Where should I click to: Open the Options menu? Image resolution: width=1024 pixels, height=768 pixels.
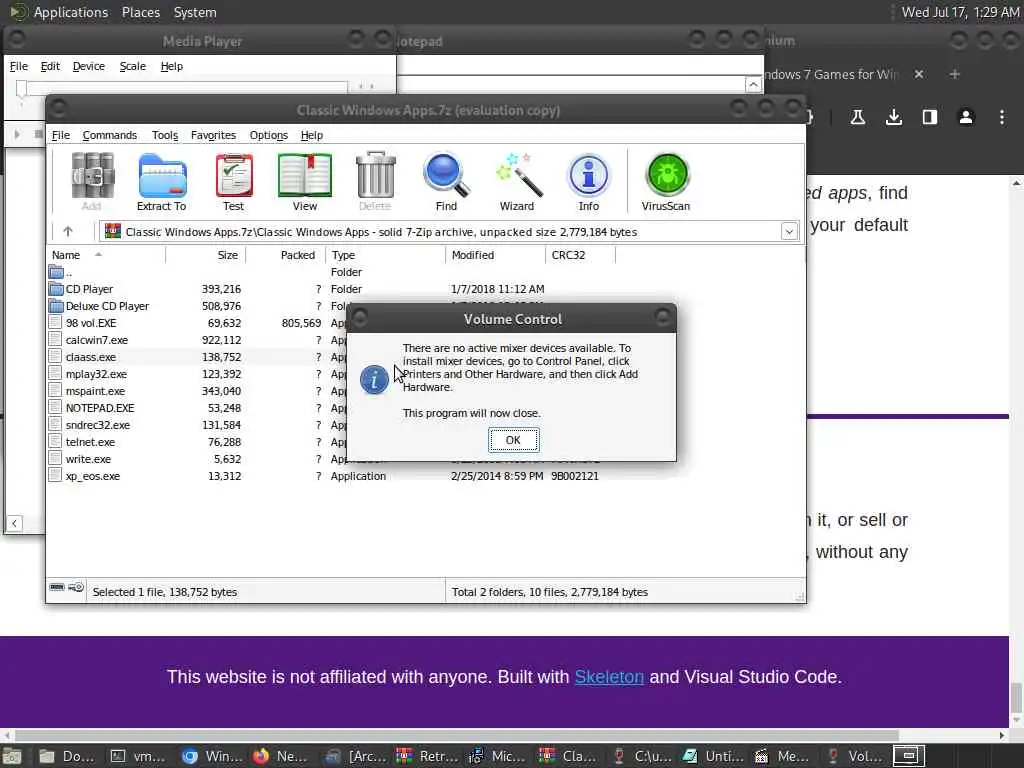(x=268, y=135)
